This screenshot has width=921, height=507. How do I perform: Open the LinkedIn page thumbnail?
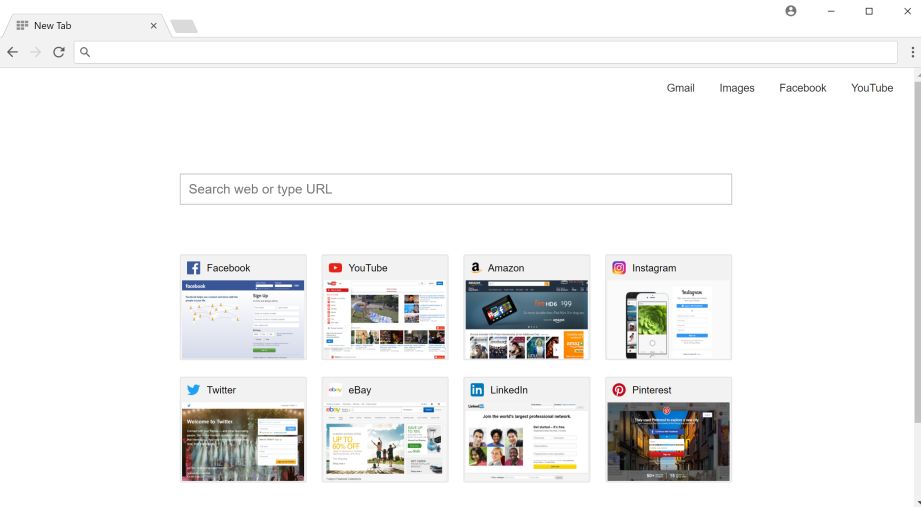(x=526, y=442)
